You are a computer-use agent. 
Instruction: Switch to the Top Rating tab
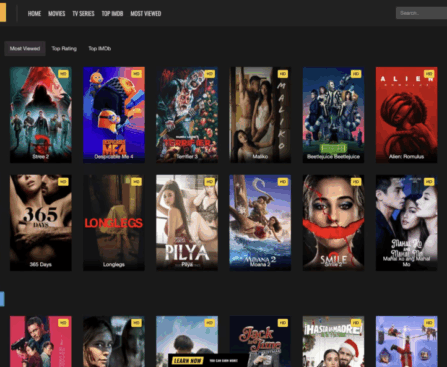64,48
